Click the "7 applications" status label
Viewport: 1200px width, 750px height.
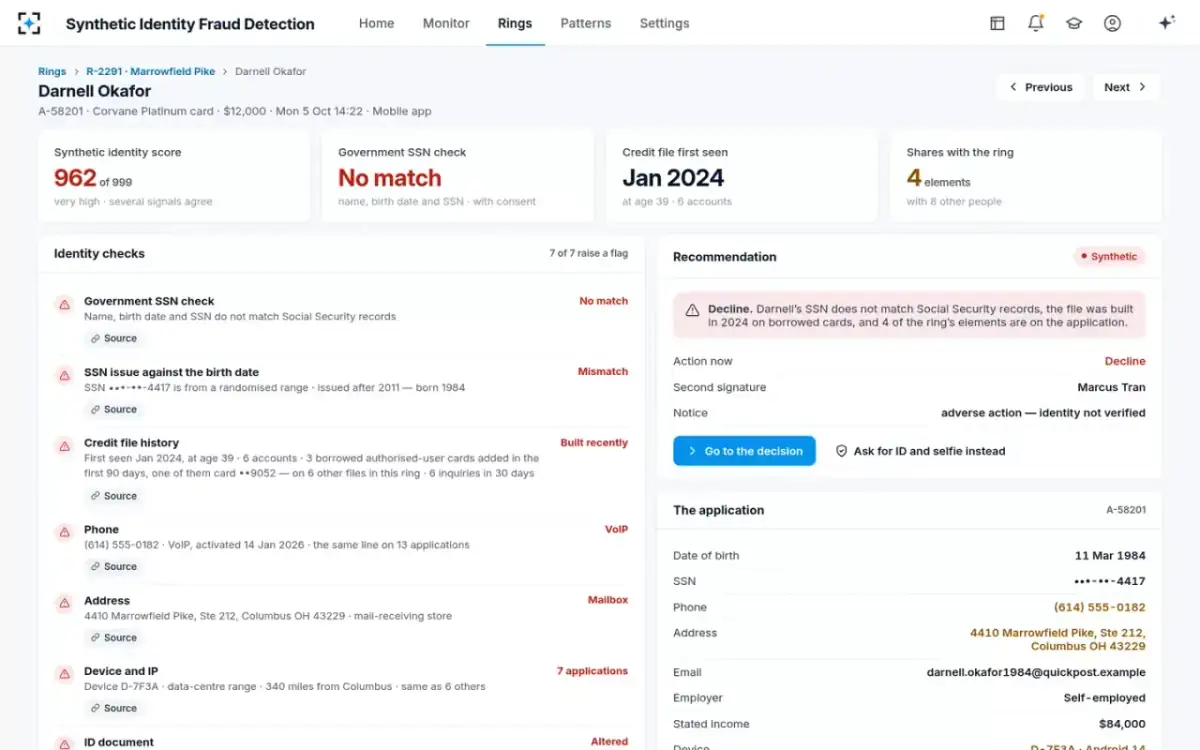coord(592,671)
